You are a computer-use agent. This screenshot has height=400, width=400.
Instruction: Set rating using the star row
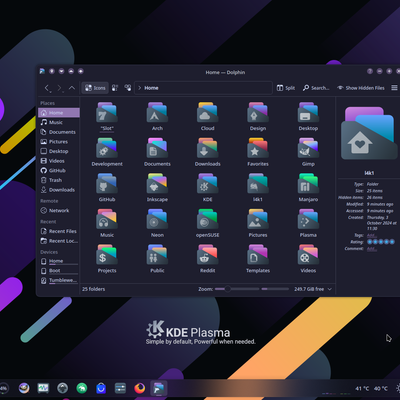point(381,242)
